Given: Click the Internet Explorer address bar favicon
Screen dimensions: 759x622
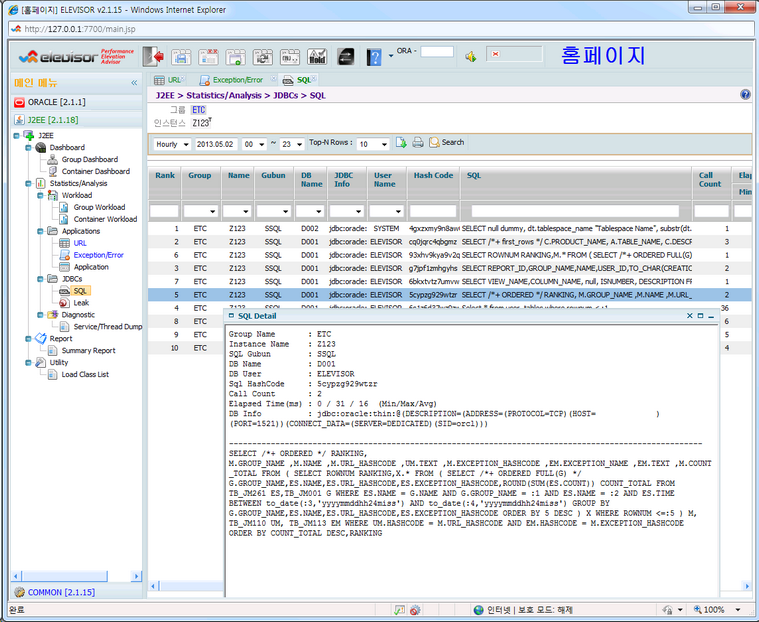Looking at the screenshot, I should point(16,29).
